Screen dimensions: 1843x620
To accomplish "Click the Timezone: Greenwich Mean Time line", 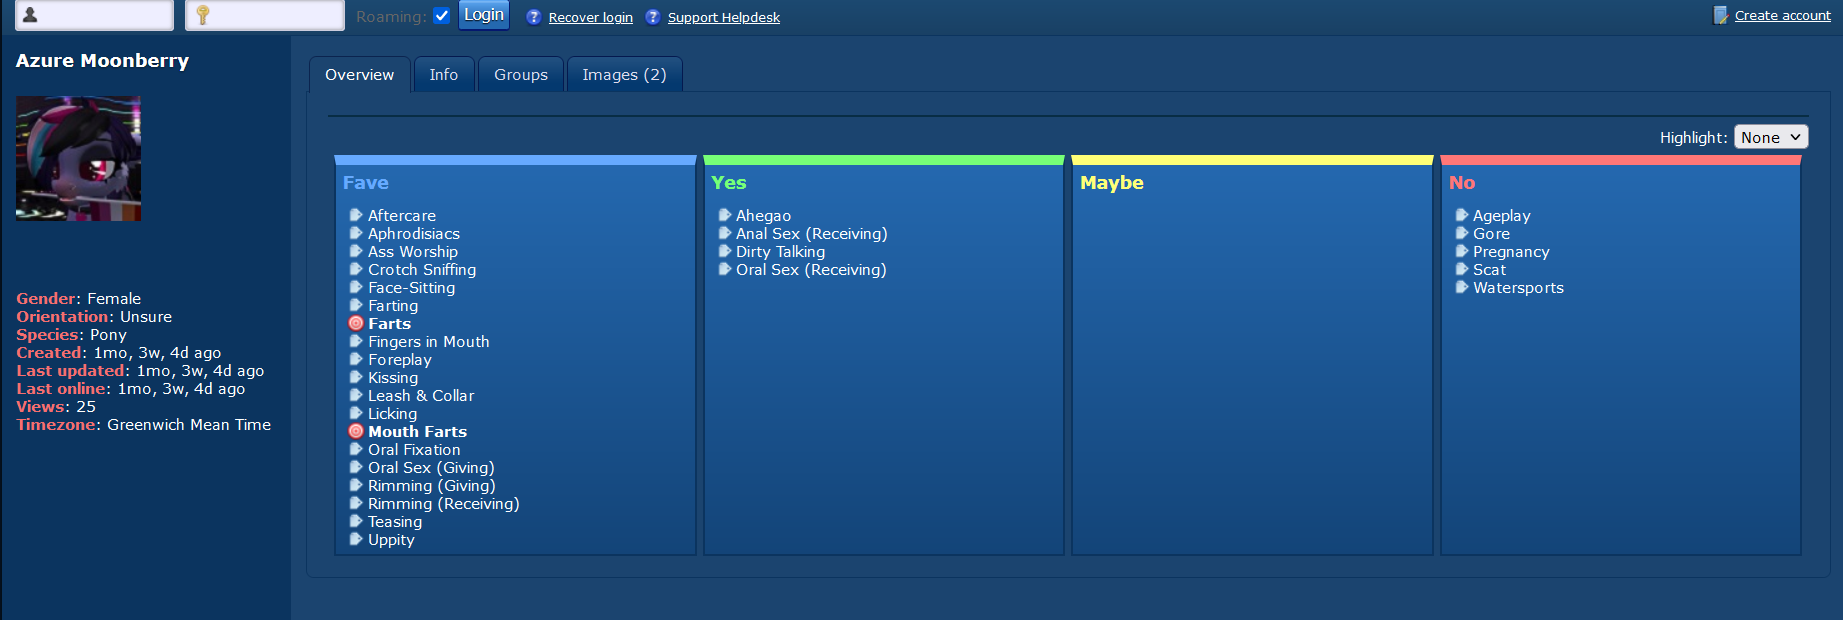I will pyautogui.click(x=144, y=425).
